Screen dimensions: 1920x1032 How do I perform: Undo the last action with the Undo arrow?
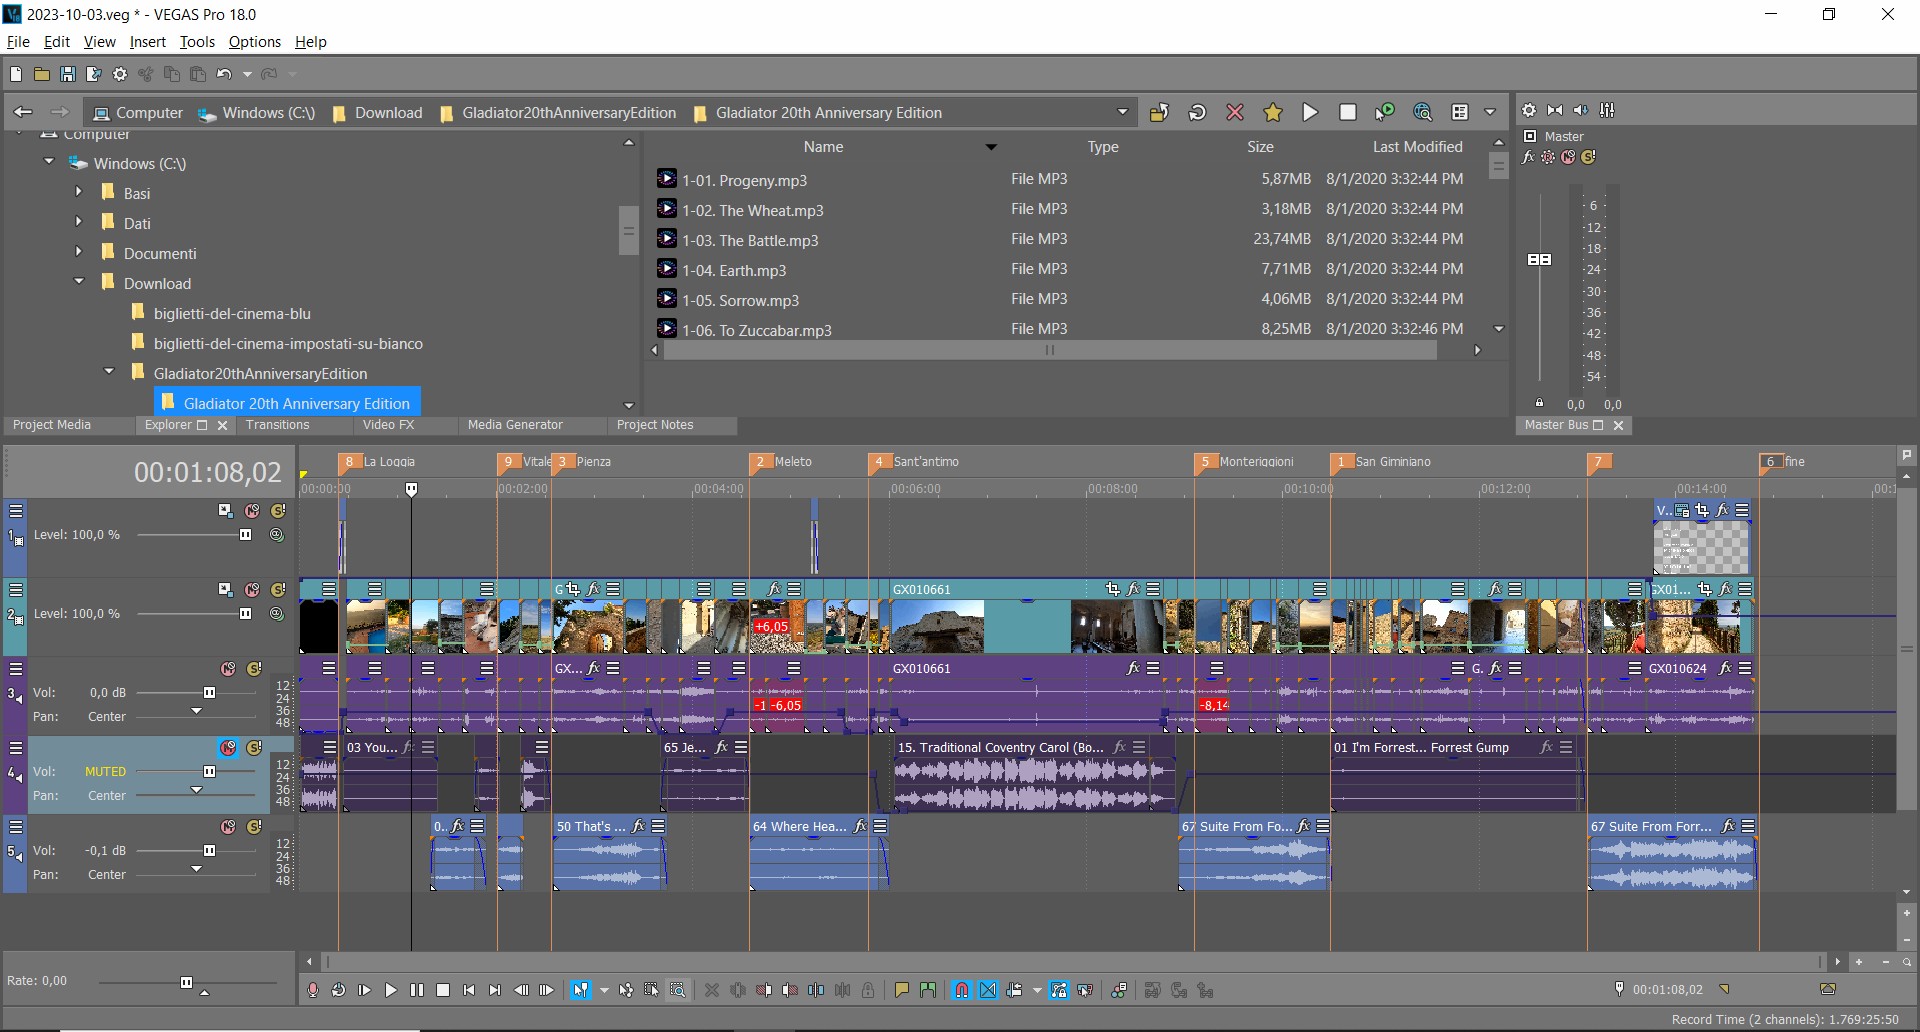224,74
